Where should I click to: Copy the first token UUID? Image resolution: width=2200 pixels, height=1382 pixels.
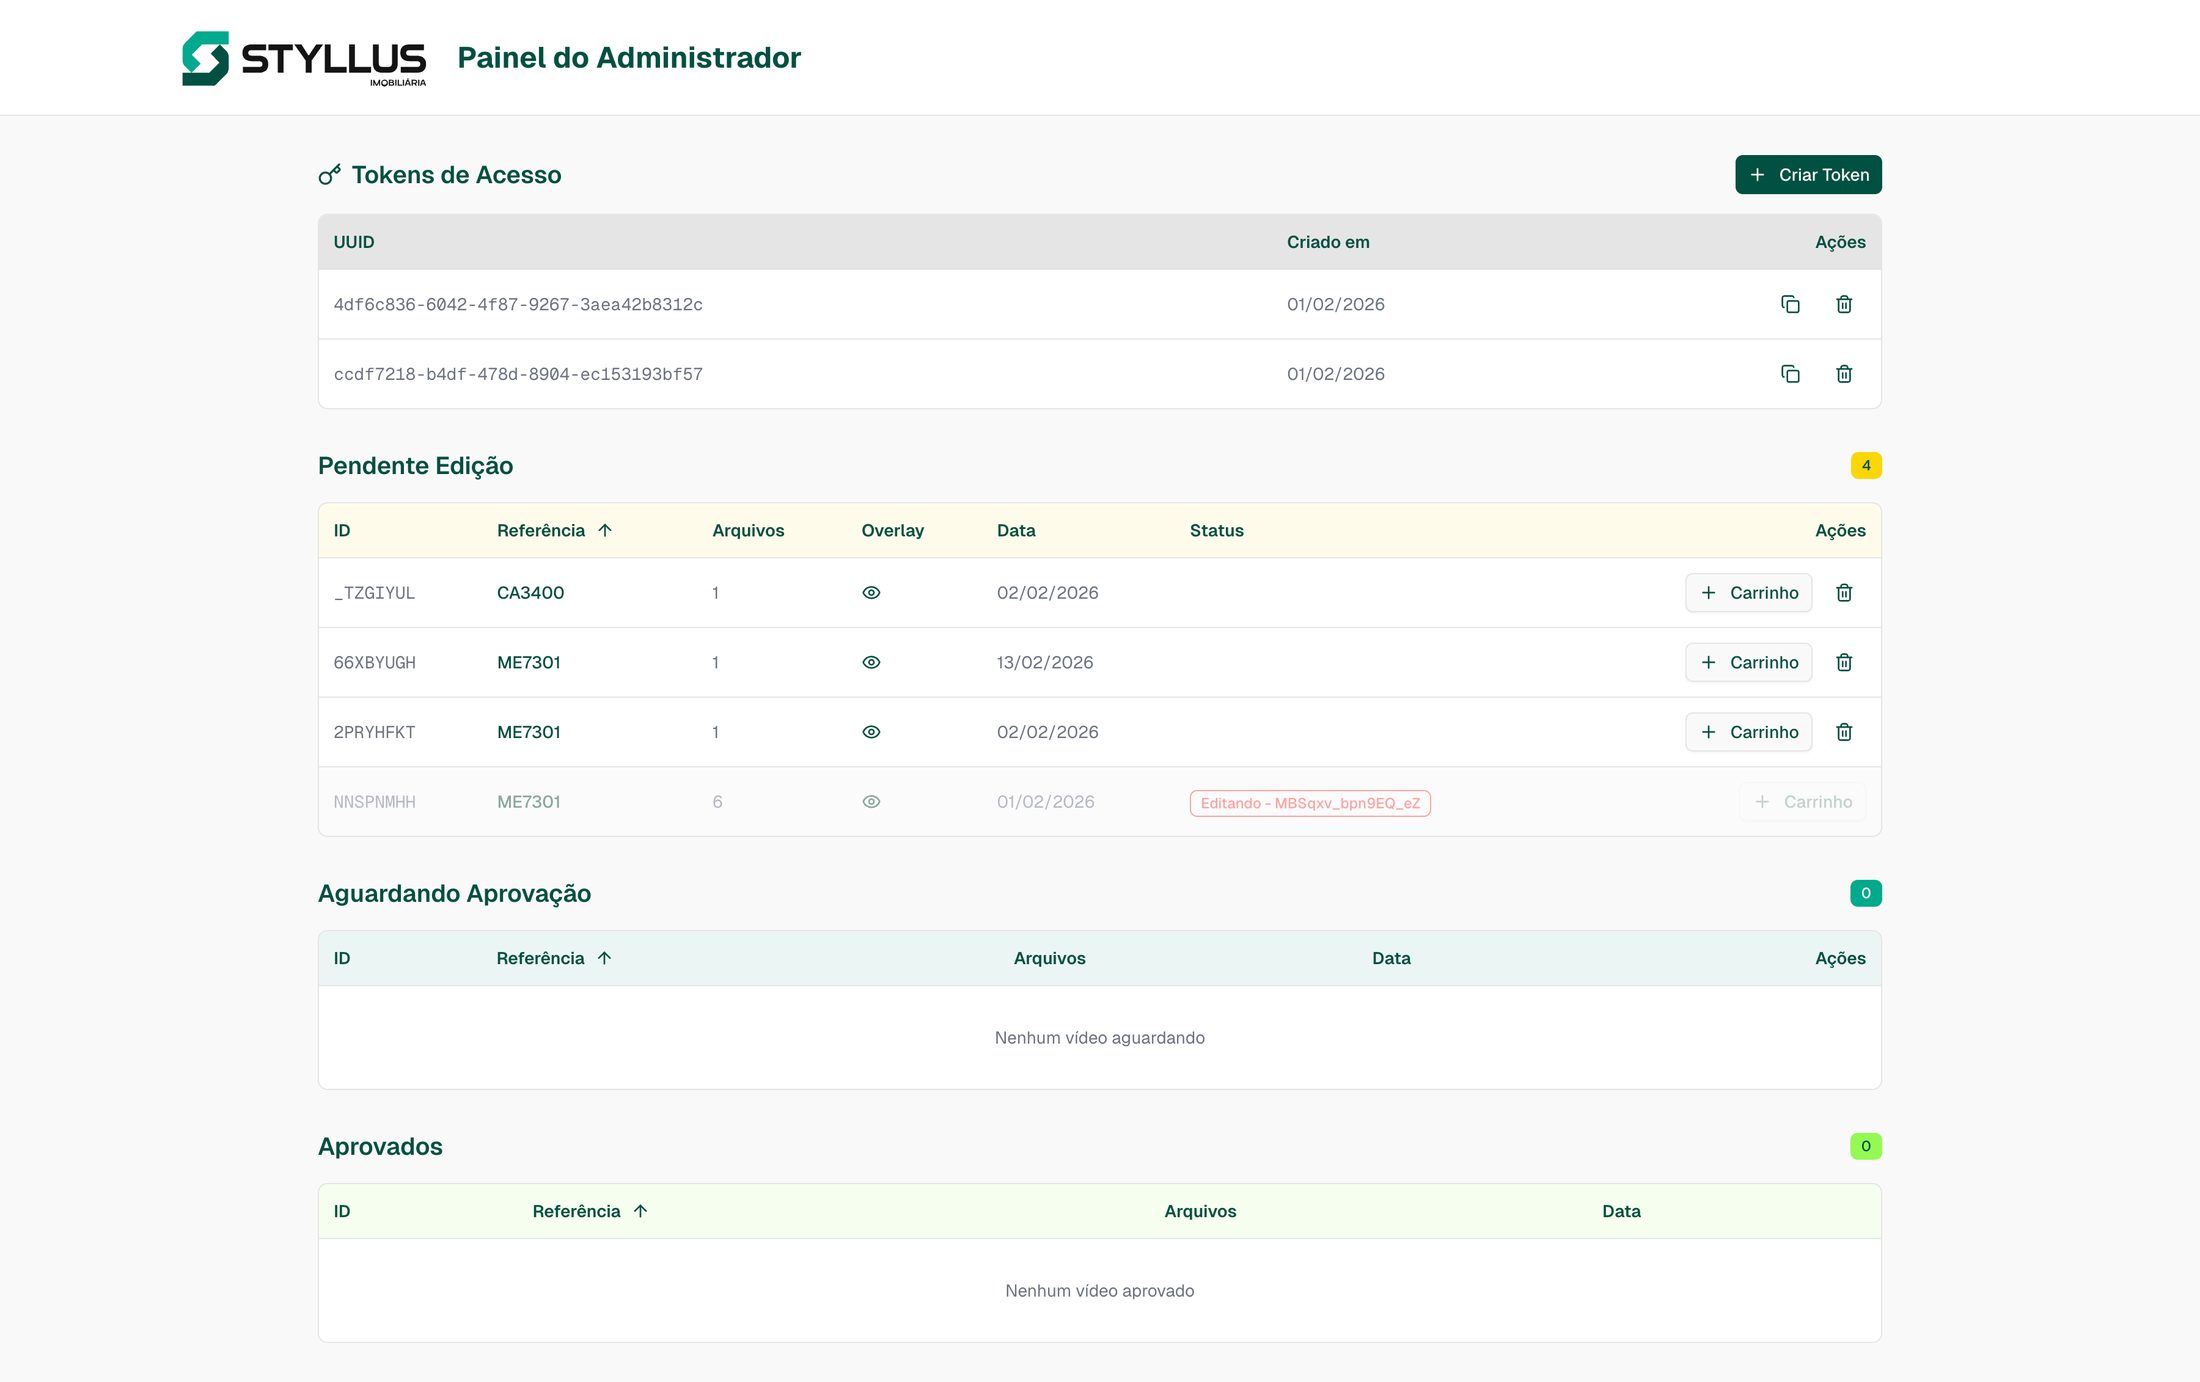(1790, 304)
